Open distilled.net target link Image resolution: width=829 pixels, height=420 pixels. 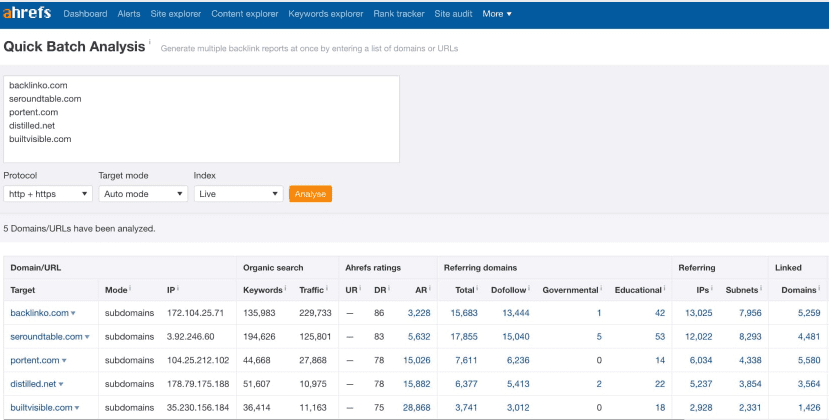[x=33, y=384]
